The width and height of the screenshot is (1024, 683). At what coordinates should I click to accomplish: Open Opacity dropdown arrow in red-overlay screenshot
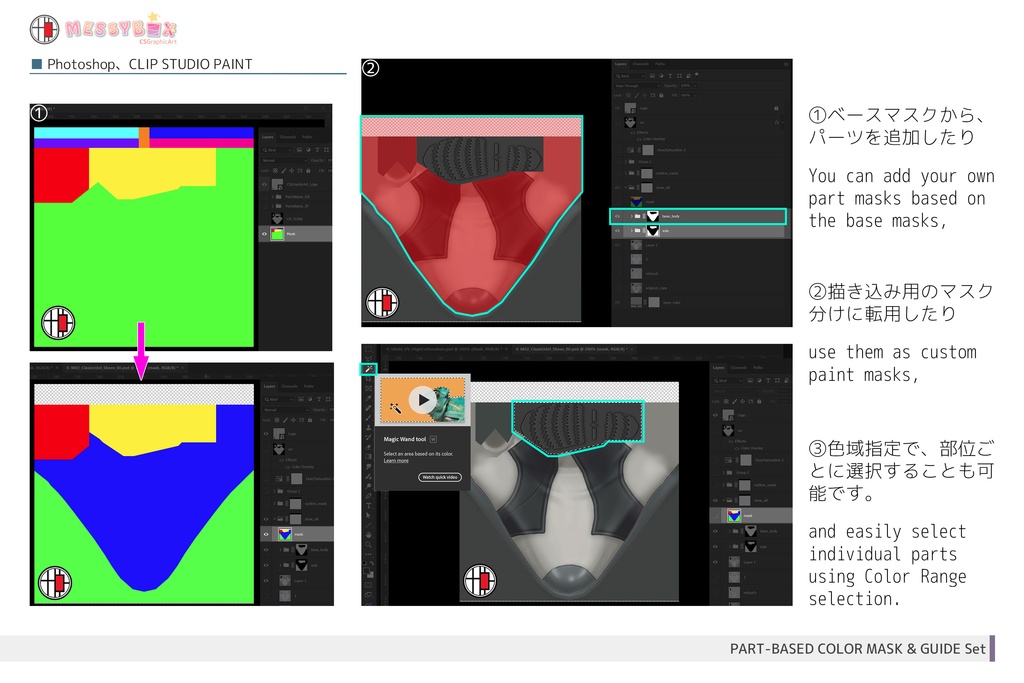coord(695,86)
